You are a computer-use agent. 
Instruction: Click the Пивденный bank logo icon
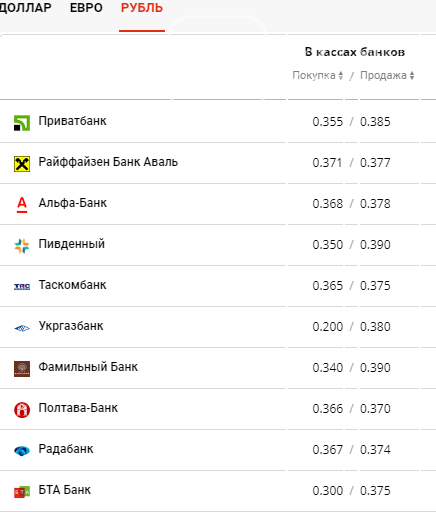(x=22, y=246)
